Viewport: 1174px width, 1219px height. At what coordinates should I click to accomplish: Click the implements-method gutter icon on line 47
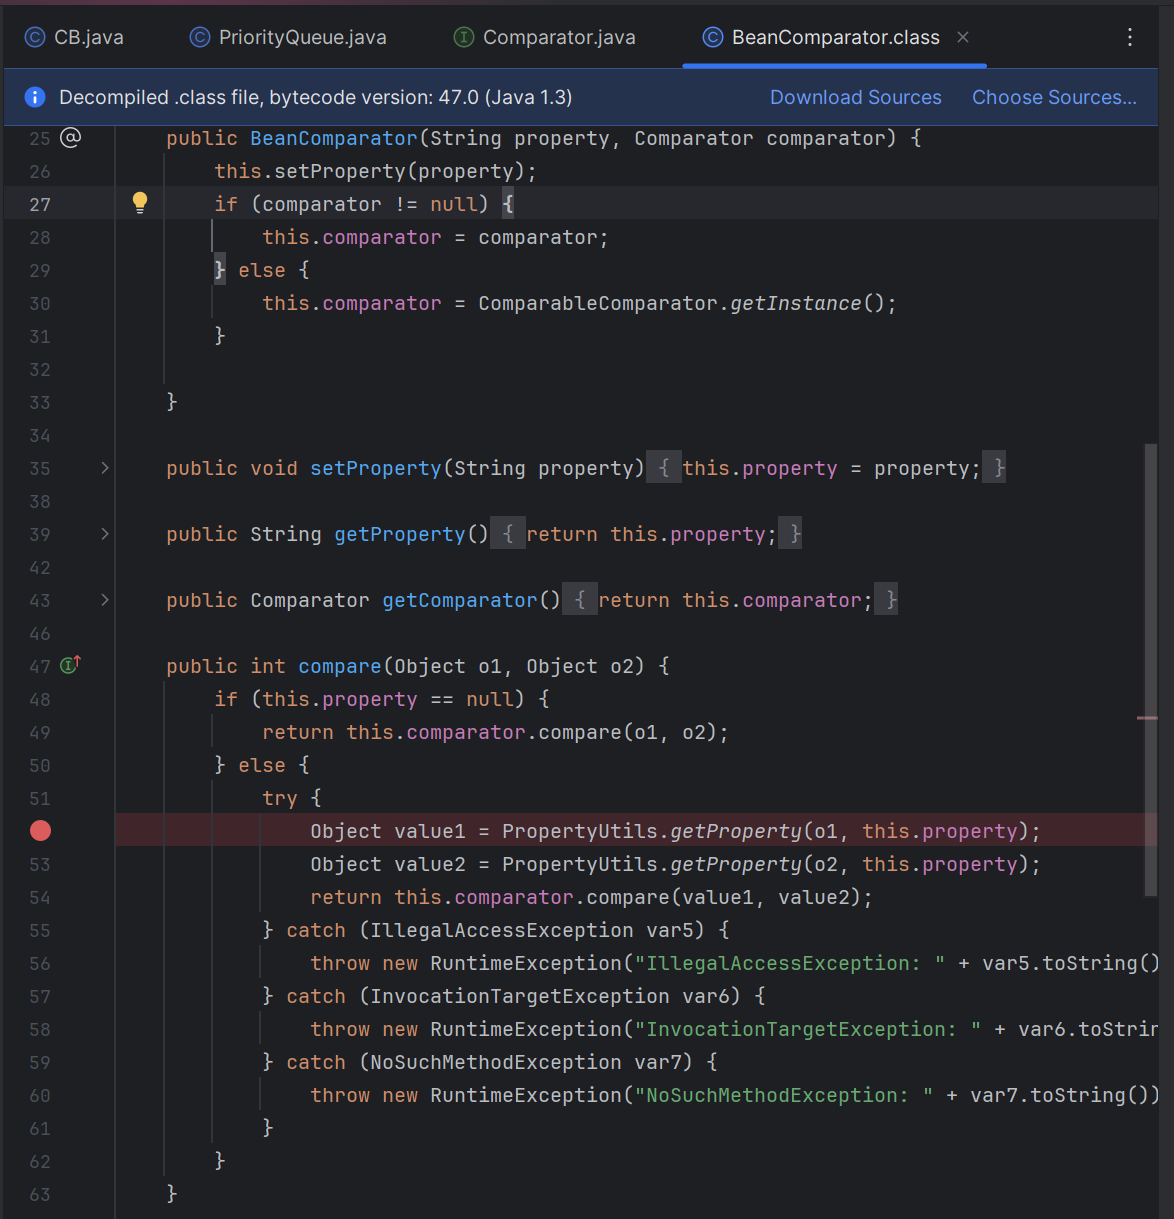(x=70, y=665)
